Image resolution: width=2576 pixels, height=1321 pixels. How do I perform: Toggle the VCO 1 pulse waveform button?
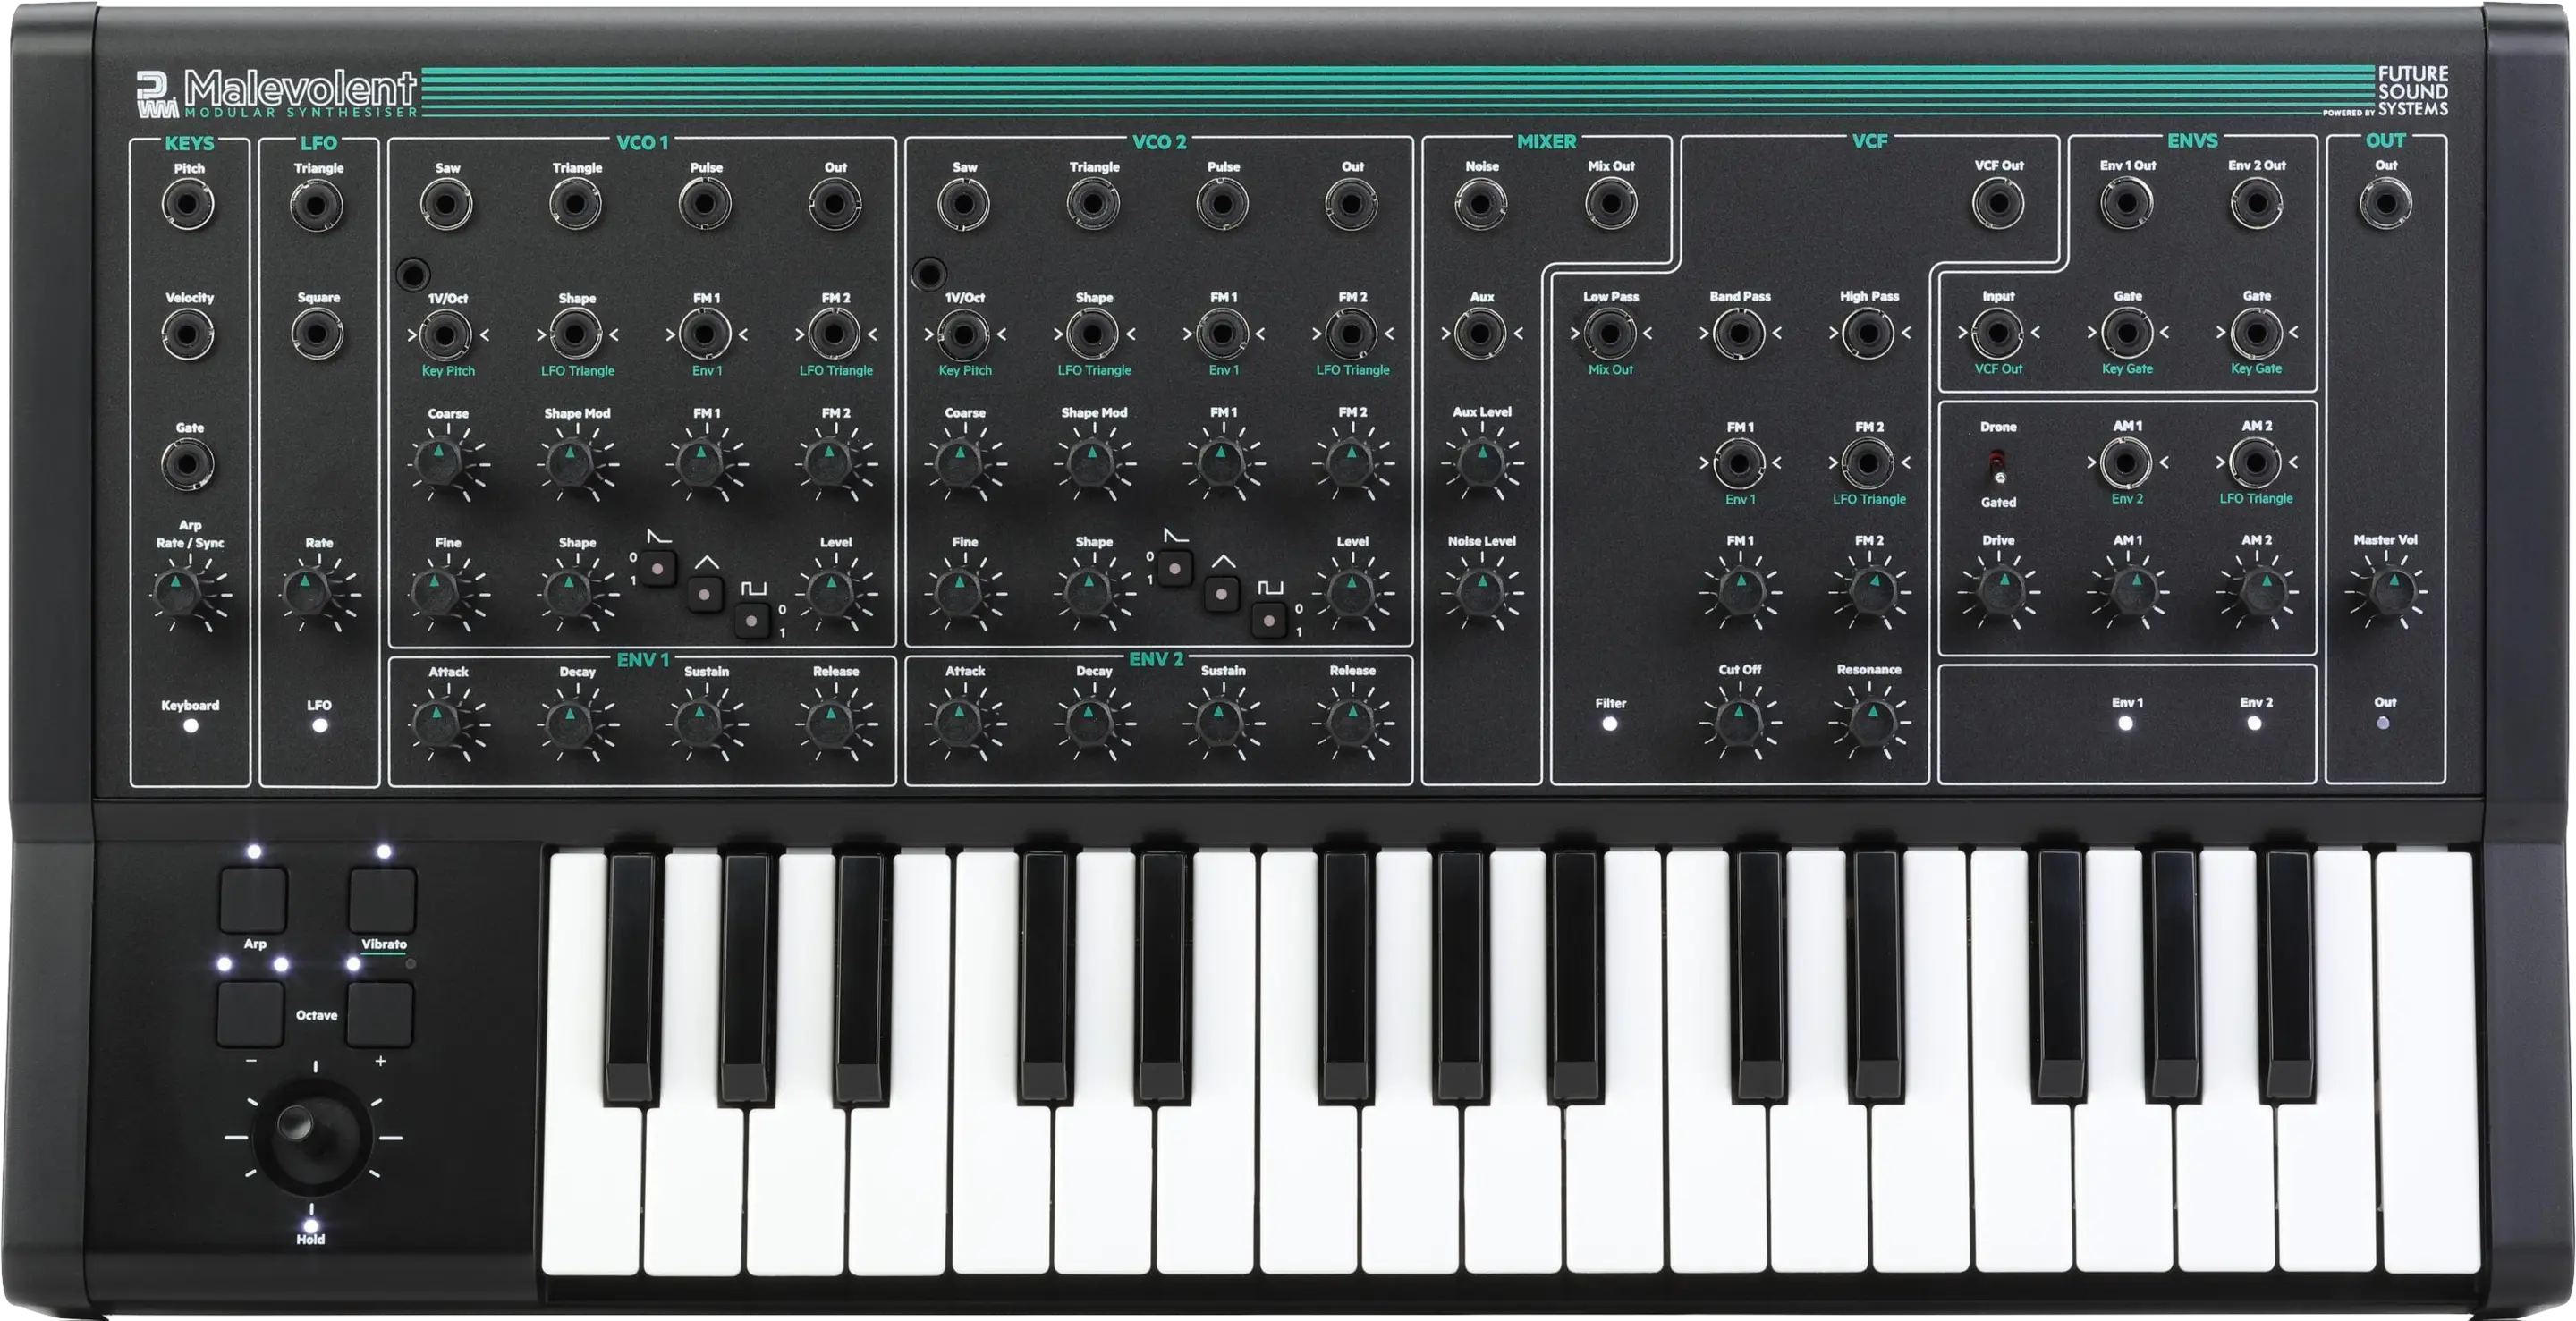(752, 620)
